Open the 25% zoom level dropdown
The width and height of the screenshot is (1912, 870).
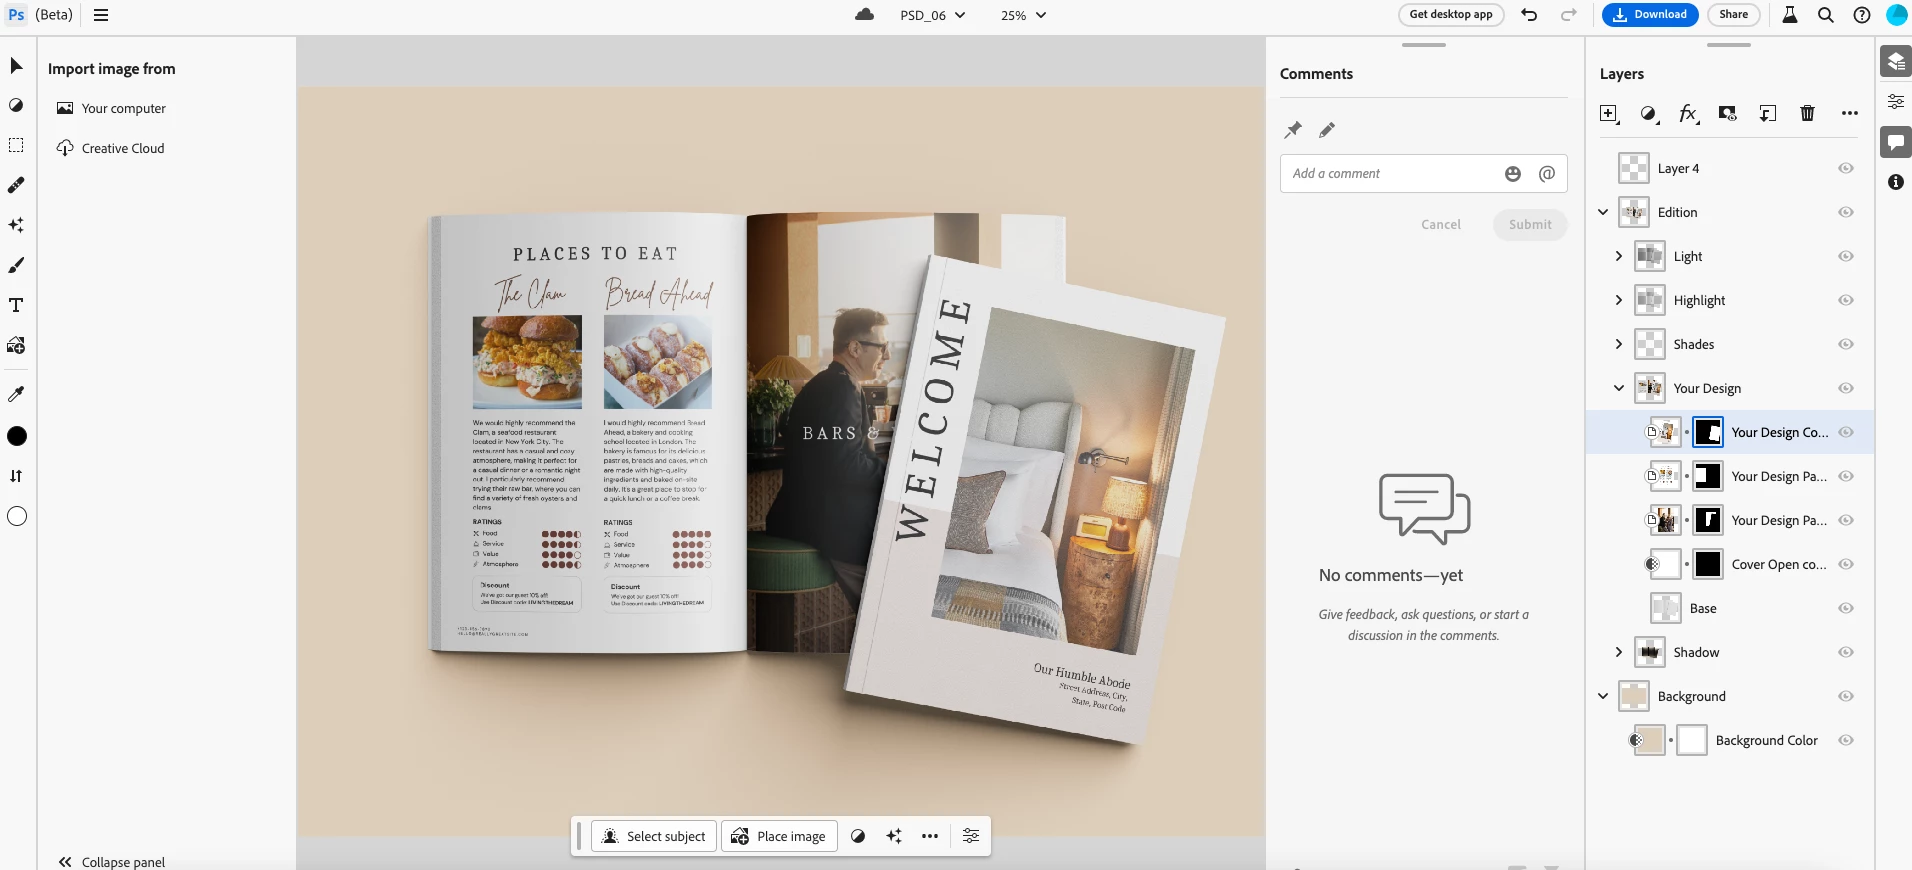click(1023, 15)
